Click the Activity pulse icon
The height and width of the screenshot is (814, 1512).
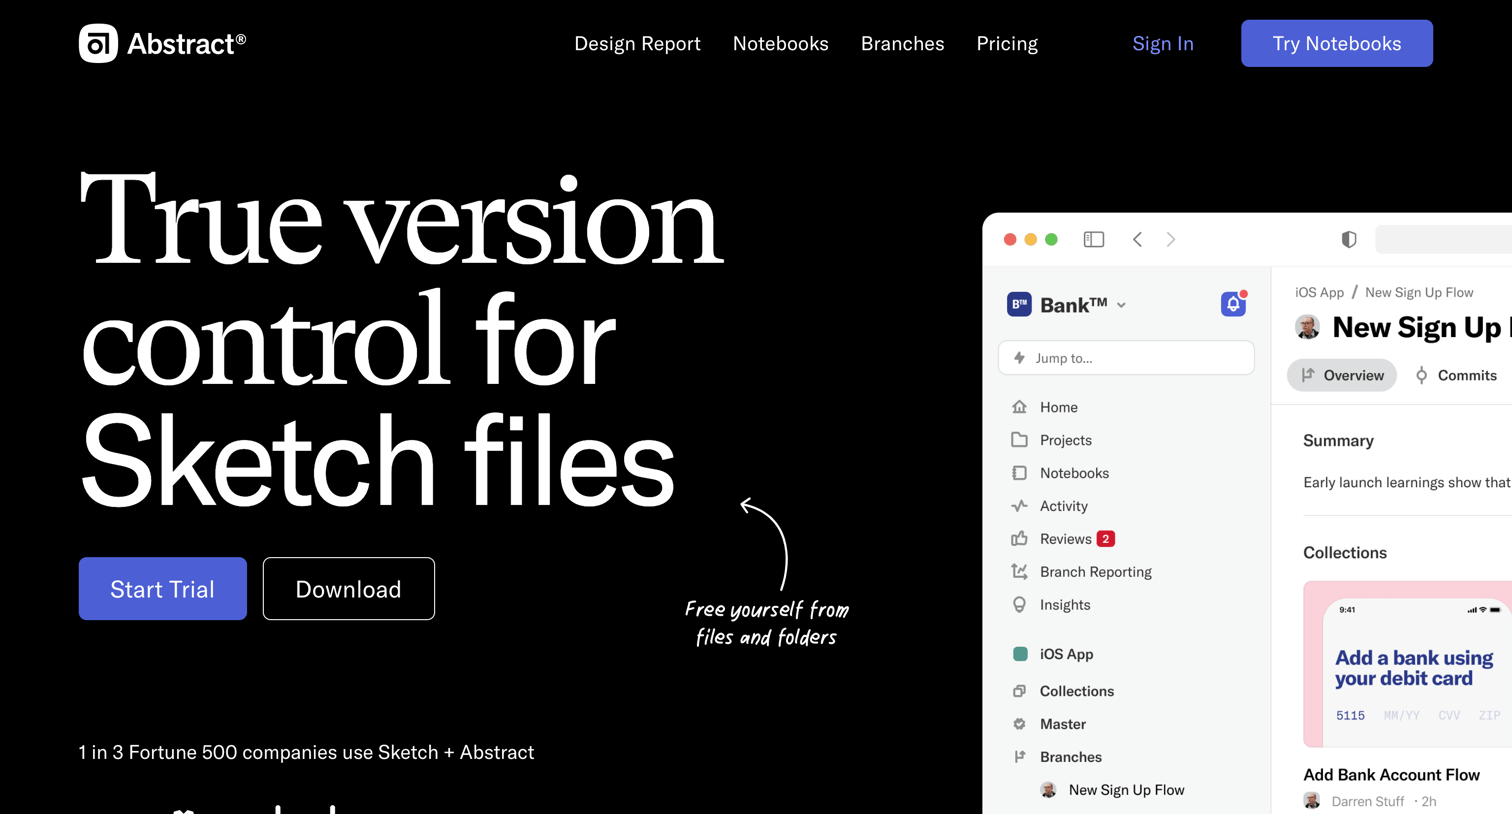(1019, 506)
